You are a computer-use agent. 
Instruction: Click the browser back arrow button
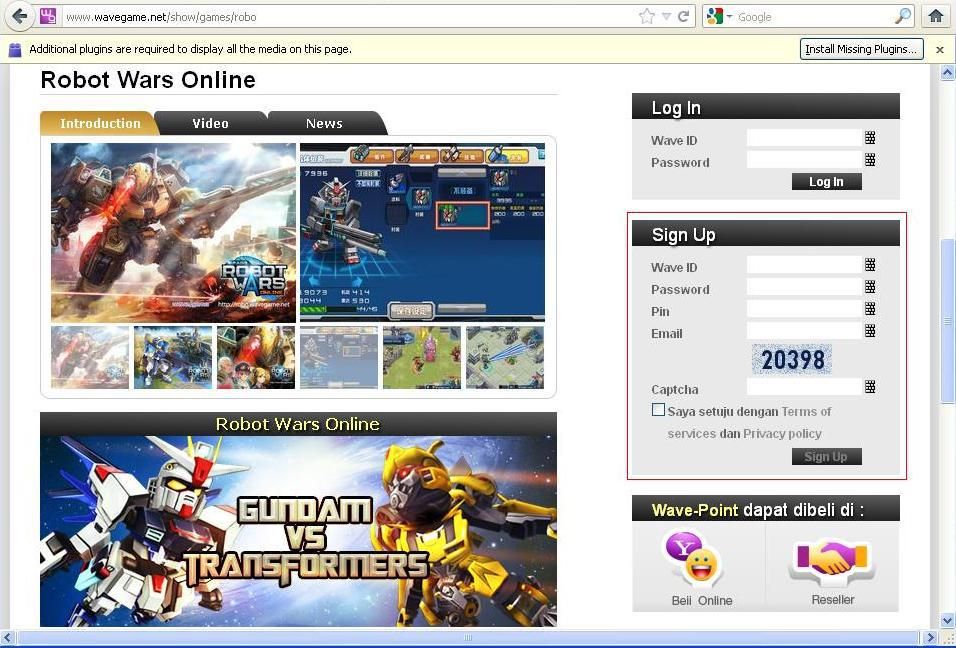click(20, 16)
